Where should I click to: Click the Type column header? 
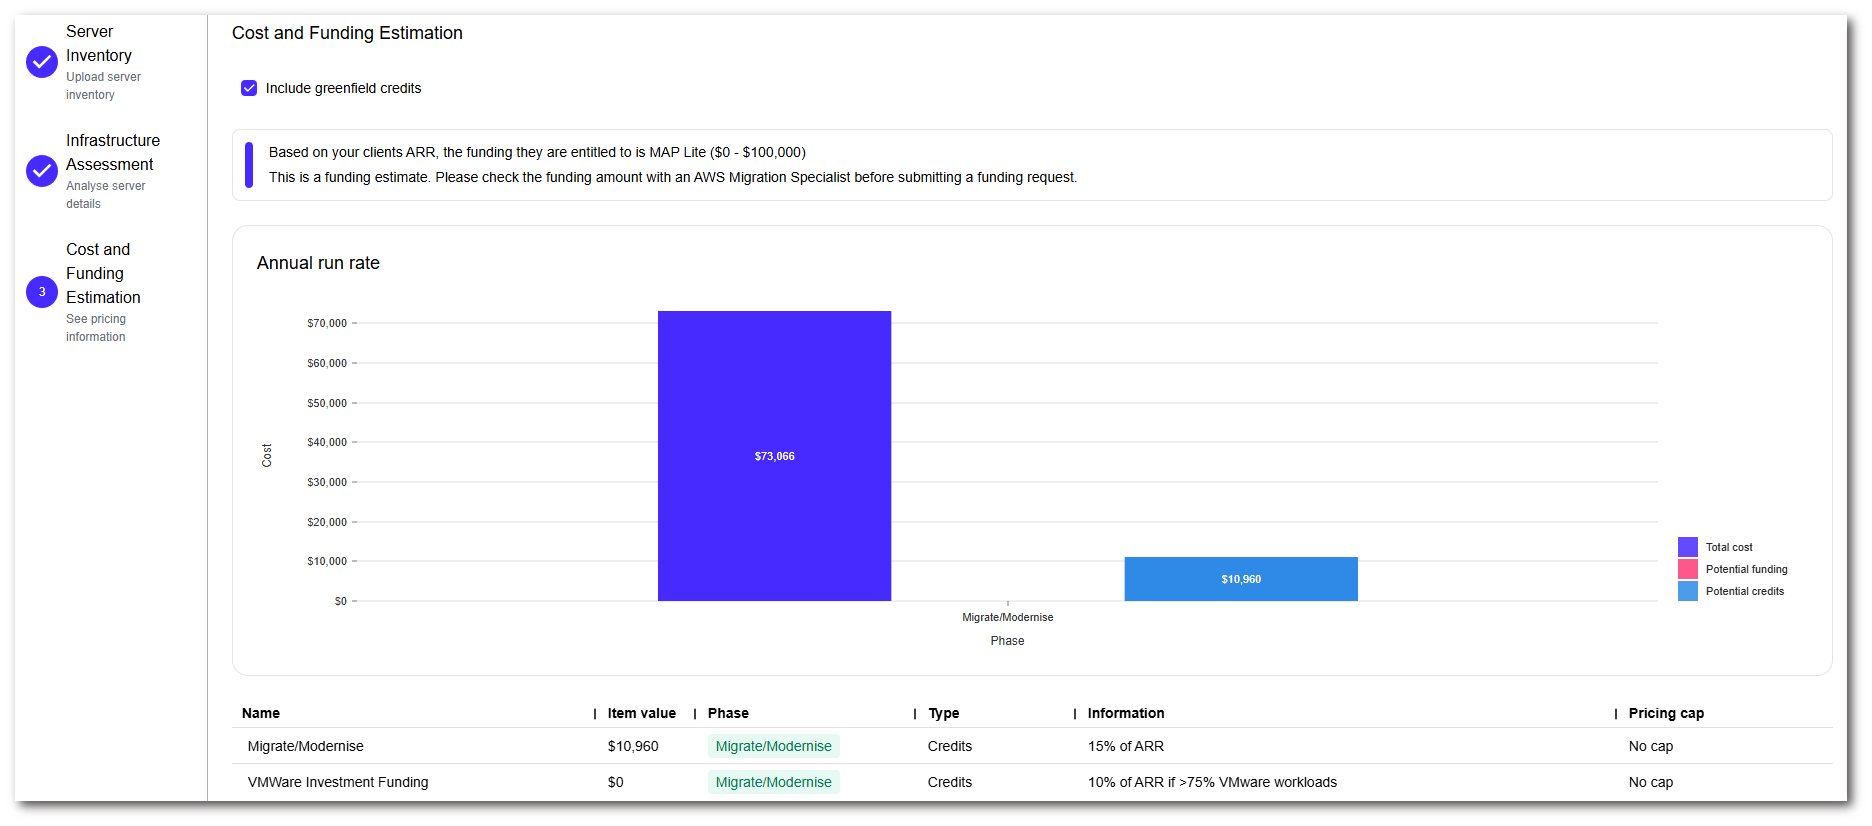click(x=943, y=713)
